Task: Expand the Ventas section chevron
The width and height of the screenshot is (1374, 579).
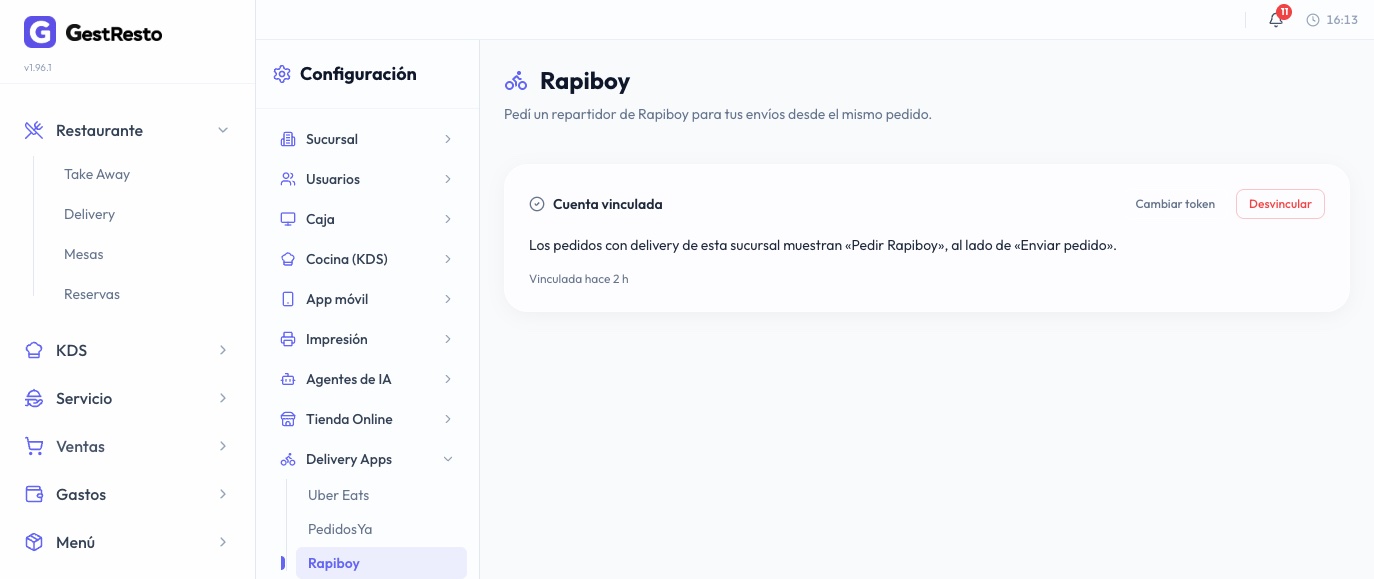Action: pyautogui.click(x=223, y=446)
